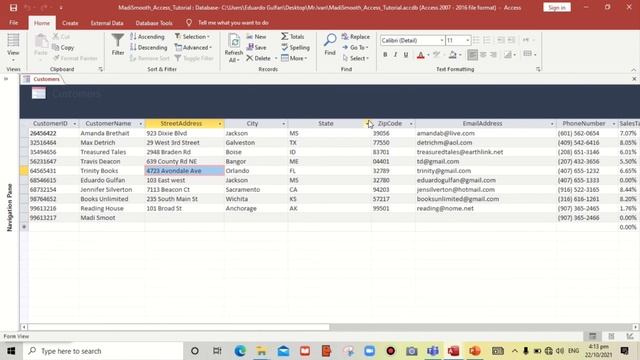Click the font color A button
This screenshot has height=360, width=640.
[x=420, y=55]
